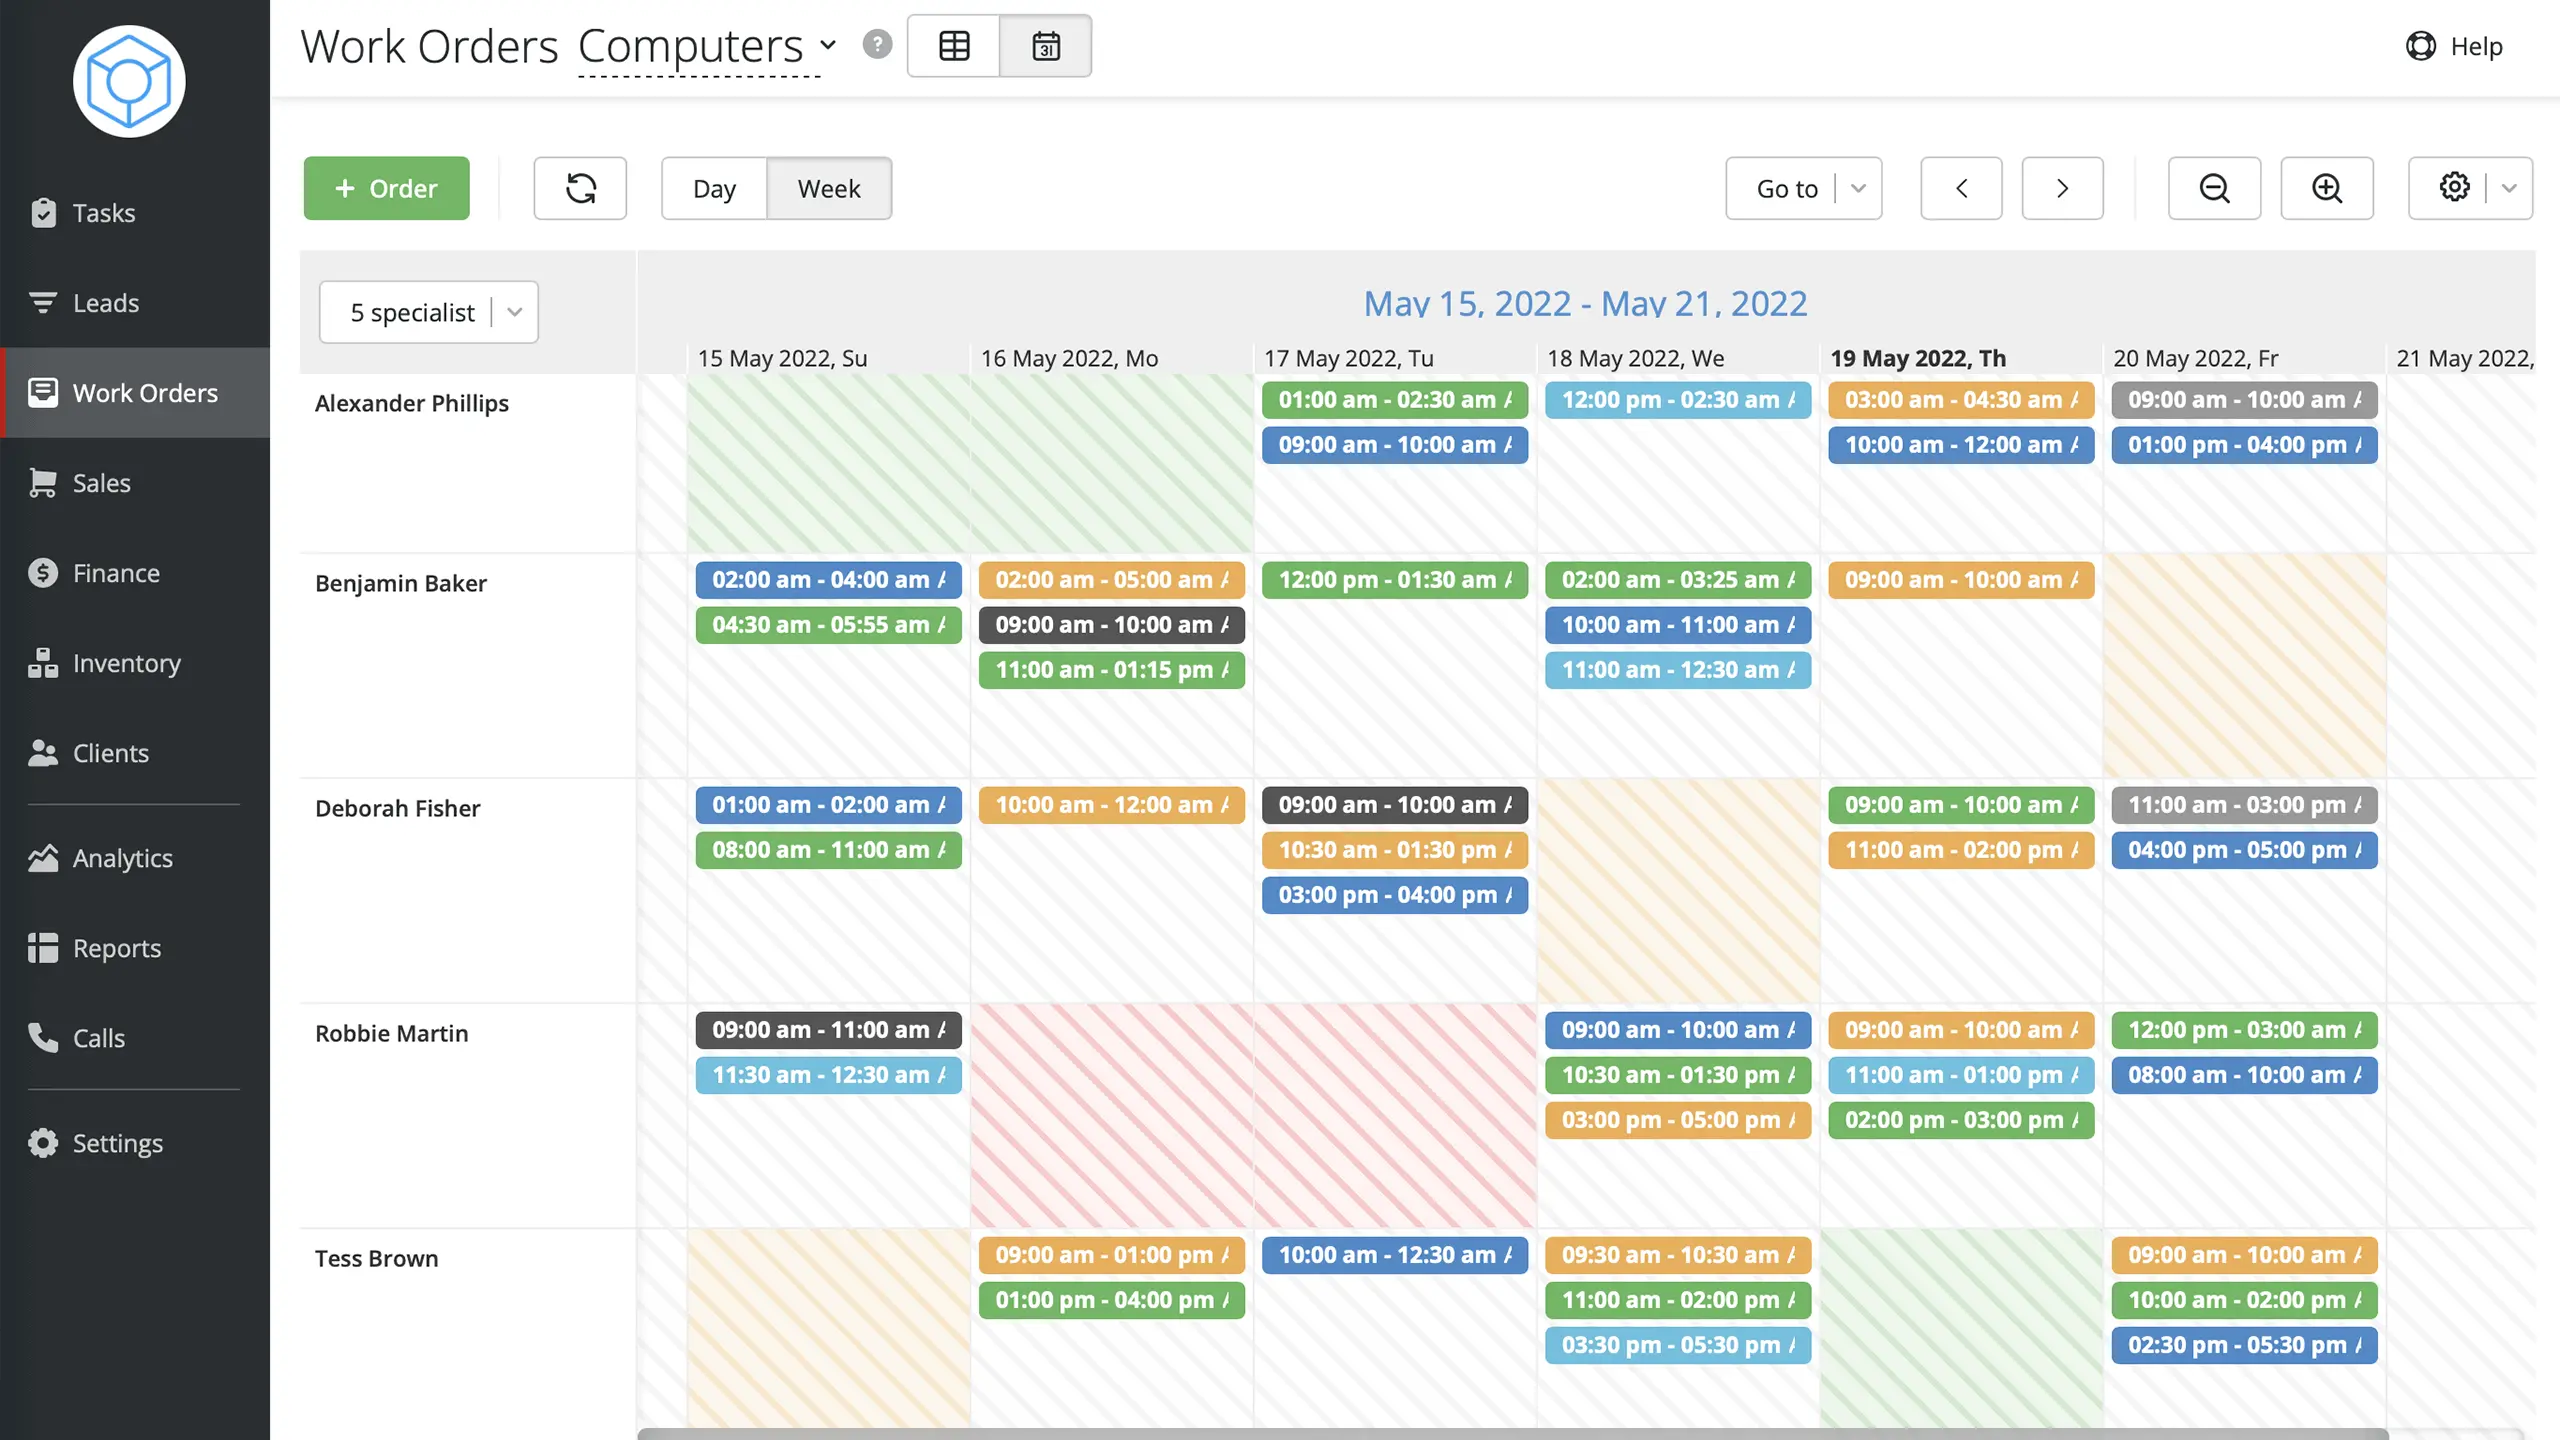Click the horizontal scrollbar at bottom
2560x1440 pixels.
click(1512, 1433)
